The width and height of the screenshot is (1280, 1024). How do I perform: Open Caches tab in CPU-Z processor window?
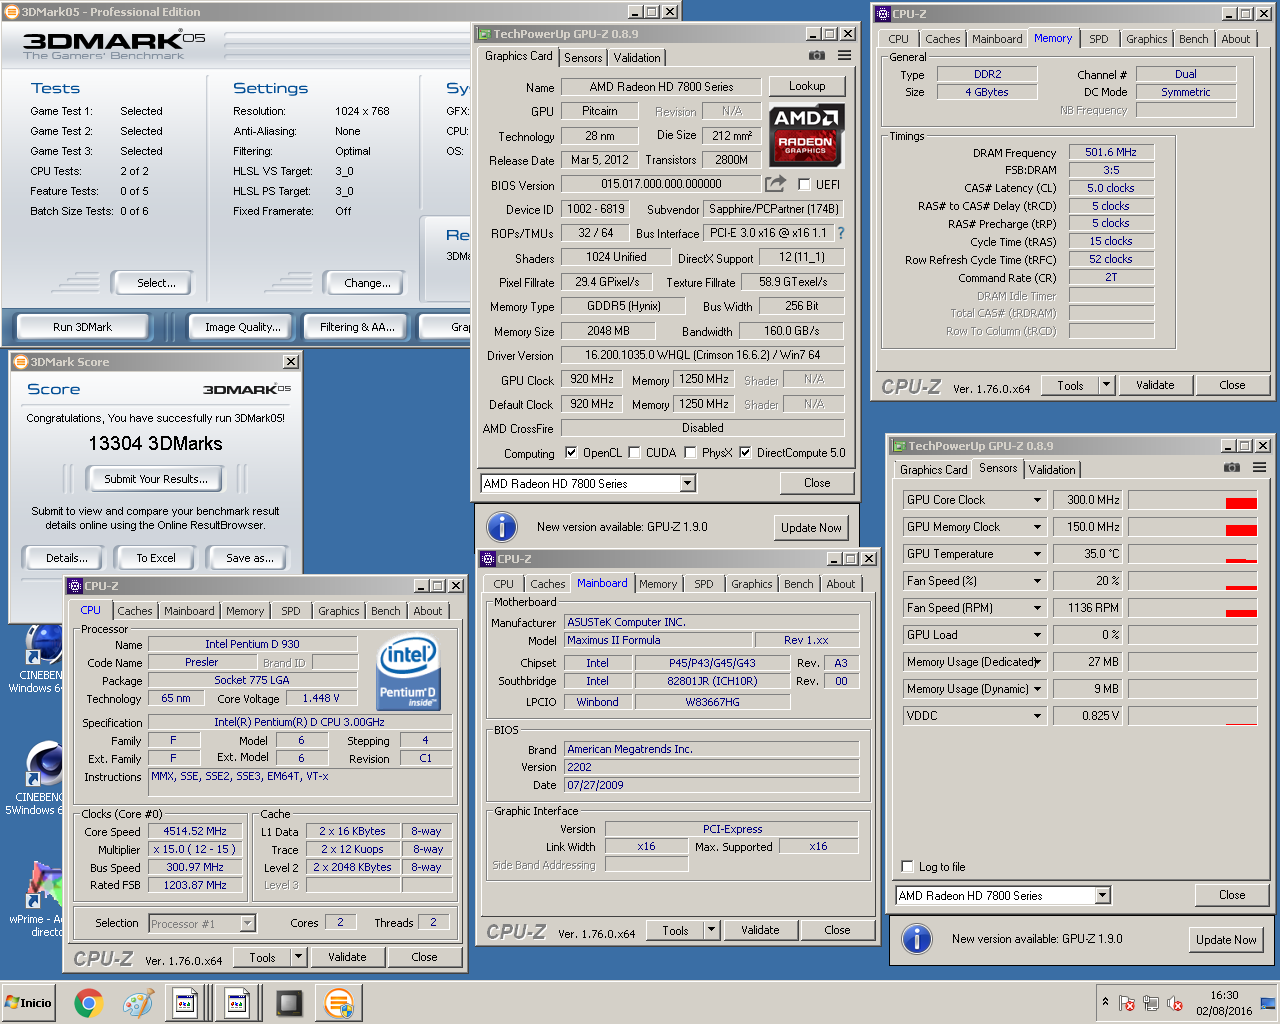(x=135, y=611)
